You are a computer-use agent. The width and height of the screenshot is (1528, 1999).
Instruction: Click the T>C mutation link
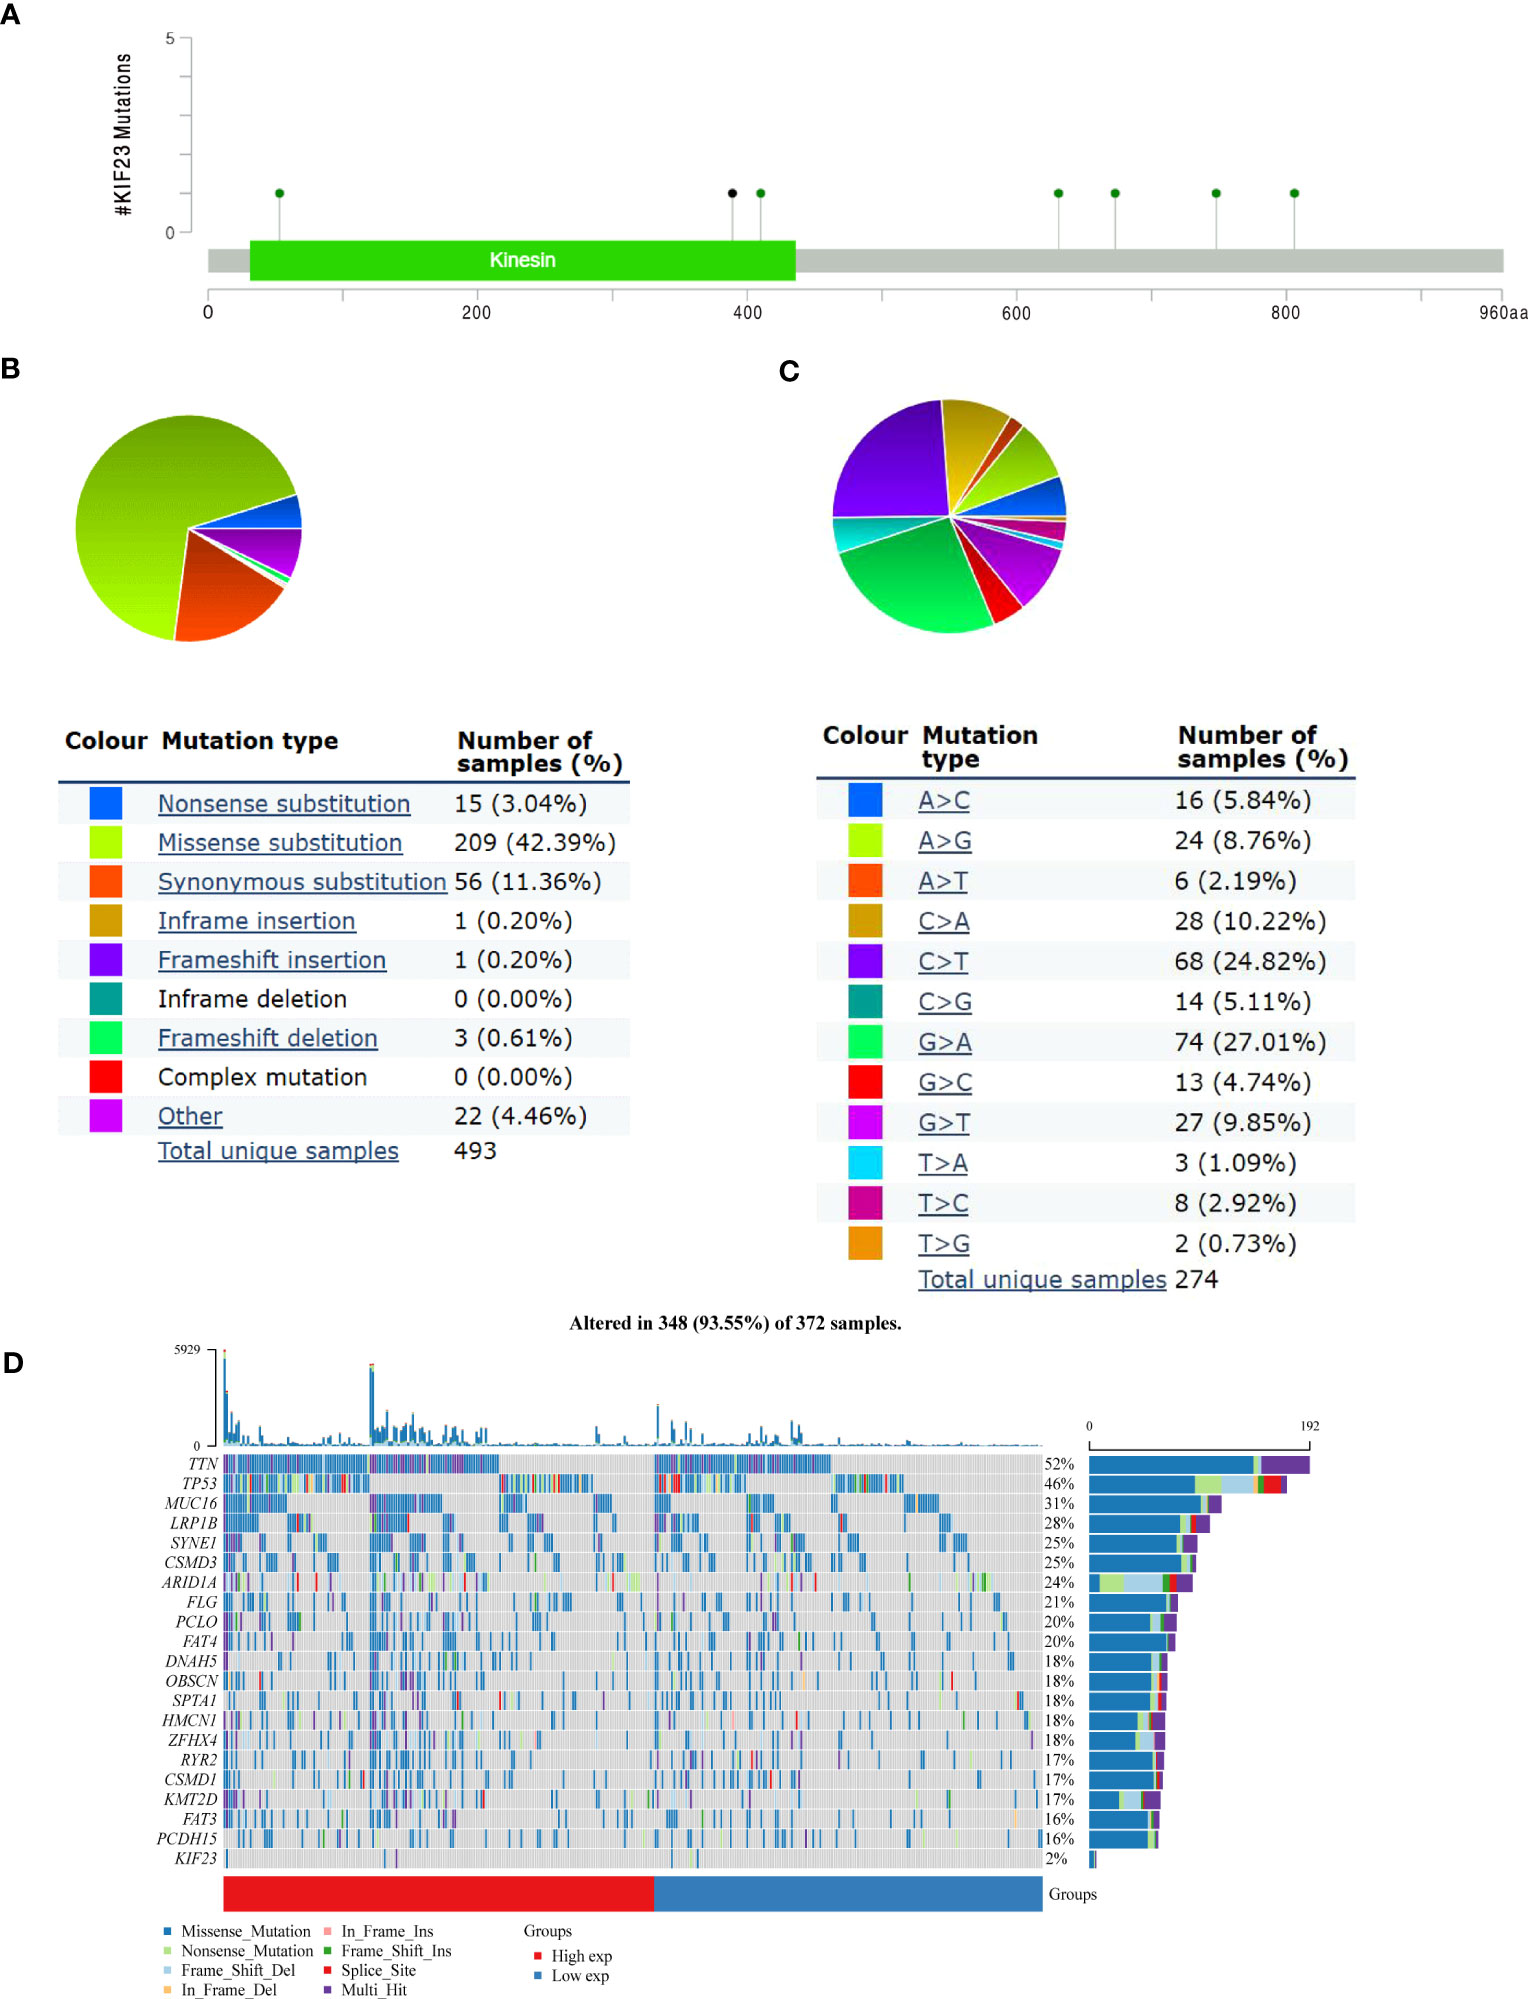pyautogui.click(x=943, y=1203)
